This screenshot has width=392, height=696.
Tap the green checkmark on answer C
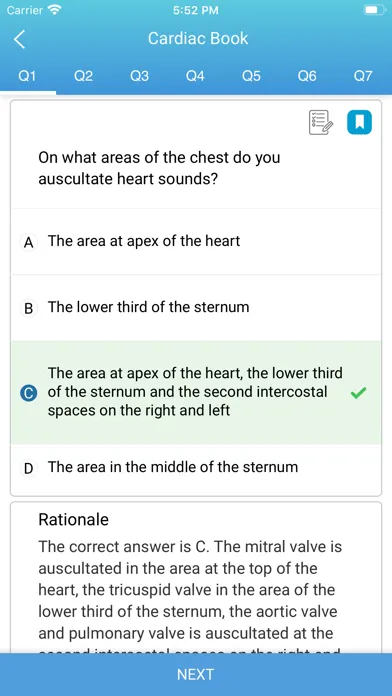click(x=358, y=393)
